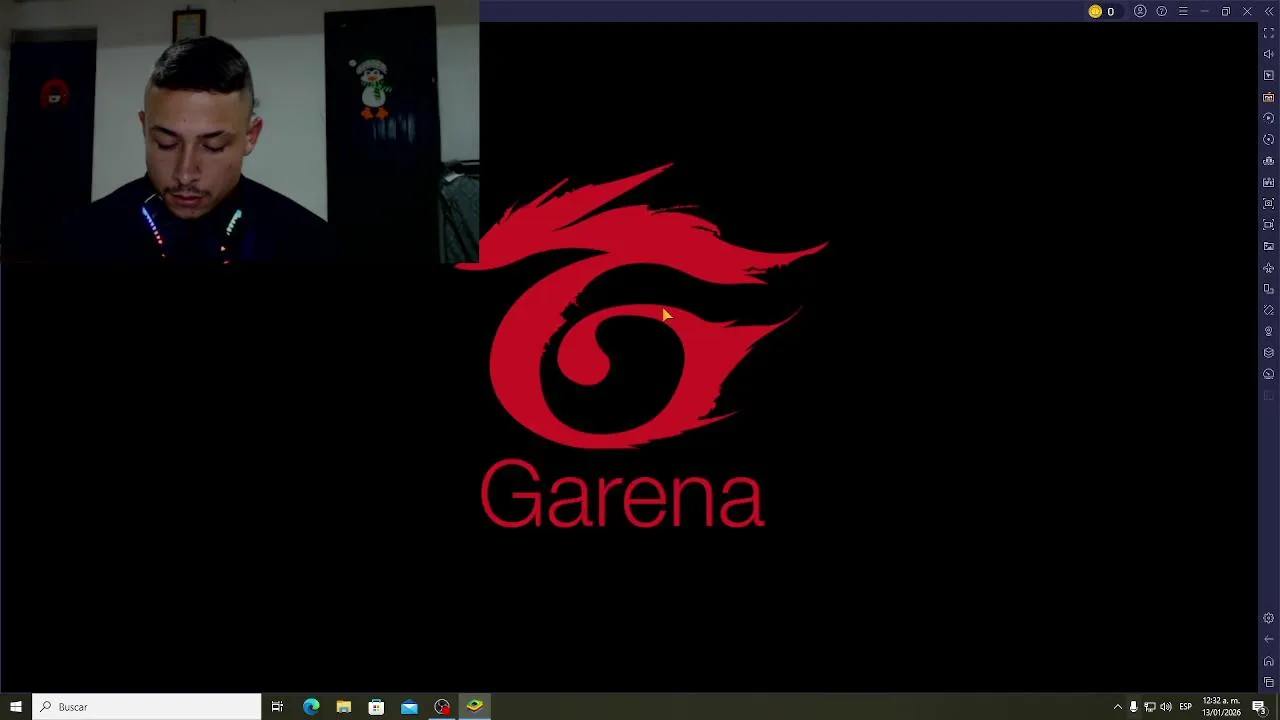Screen dimensions: 1280x720
Task: Open the media folder icon in sidebar
Action: click(x=1269, y=246)
